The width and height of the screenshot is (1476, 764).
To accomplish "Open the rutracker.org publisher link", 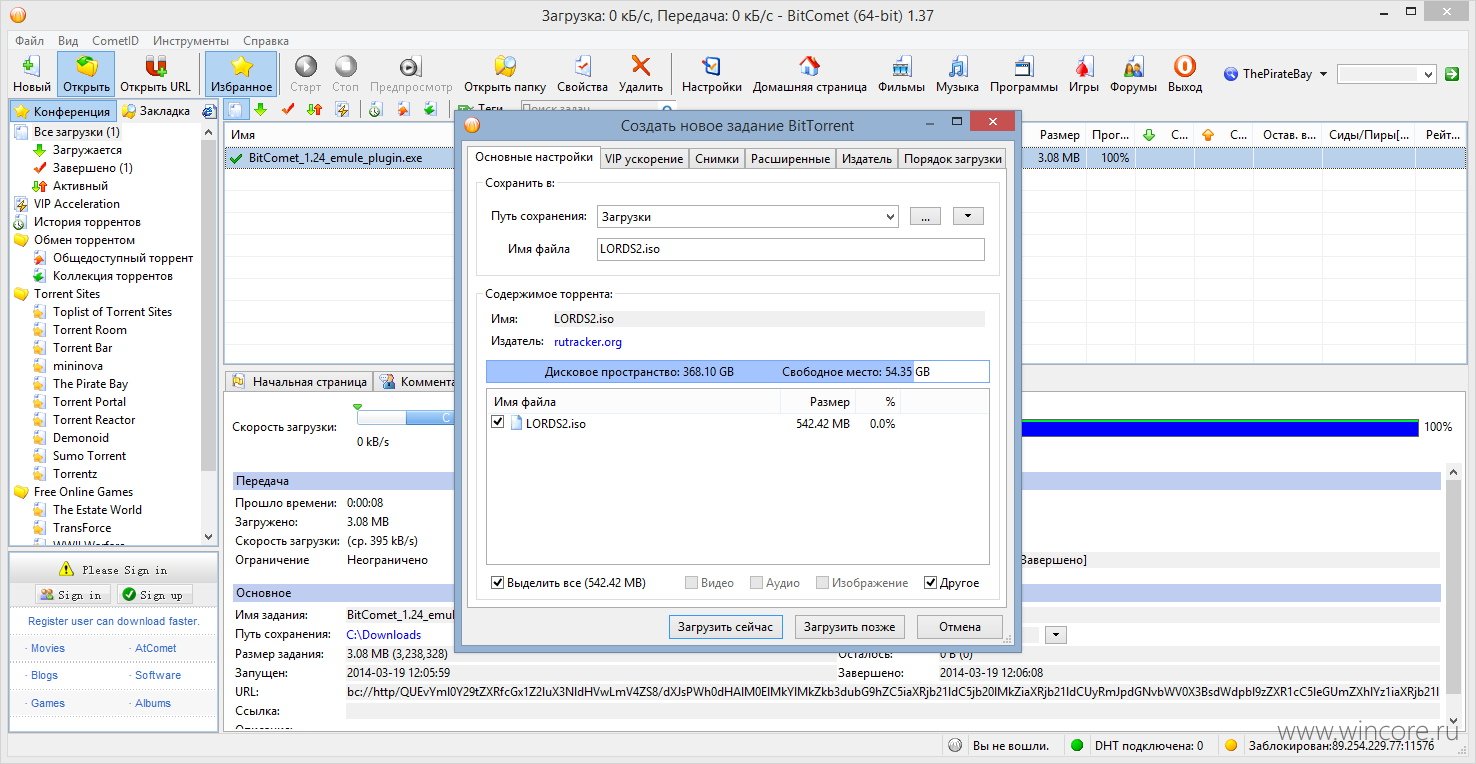I will 588,342.
